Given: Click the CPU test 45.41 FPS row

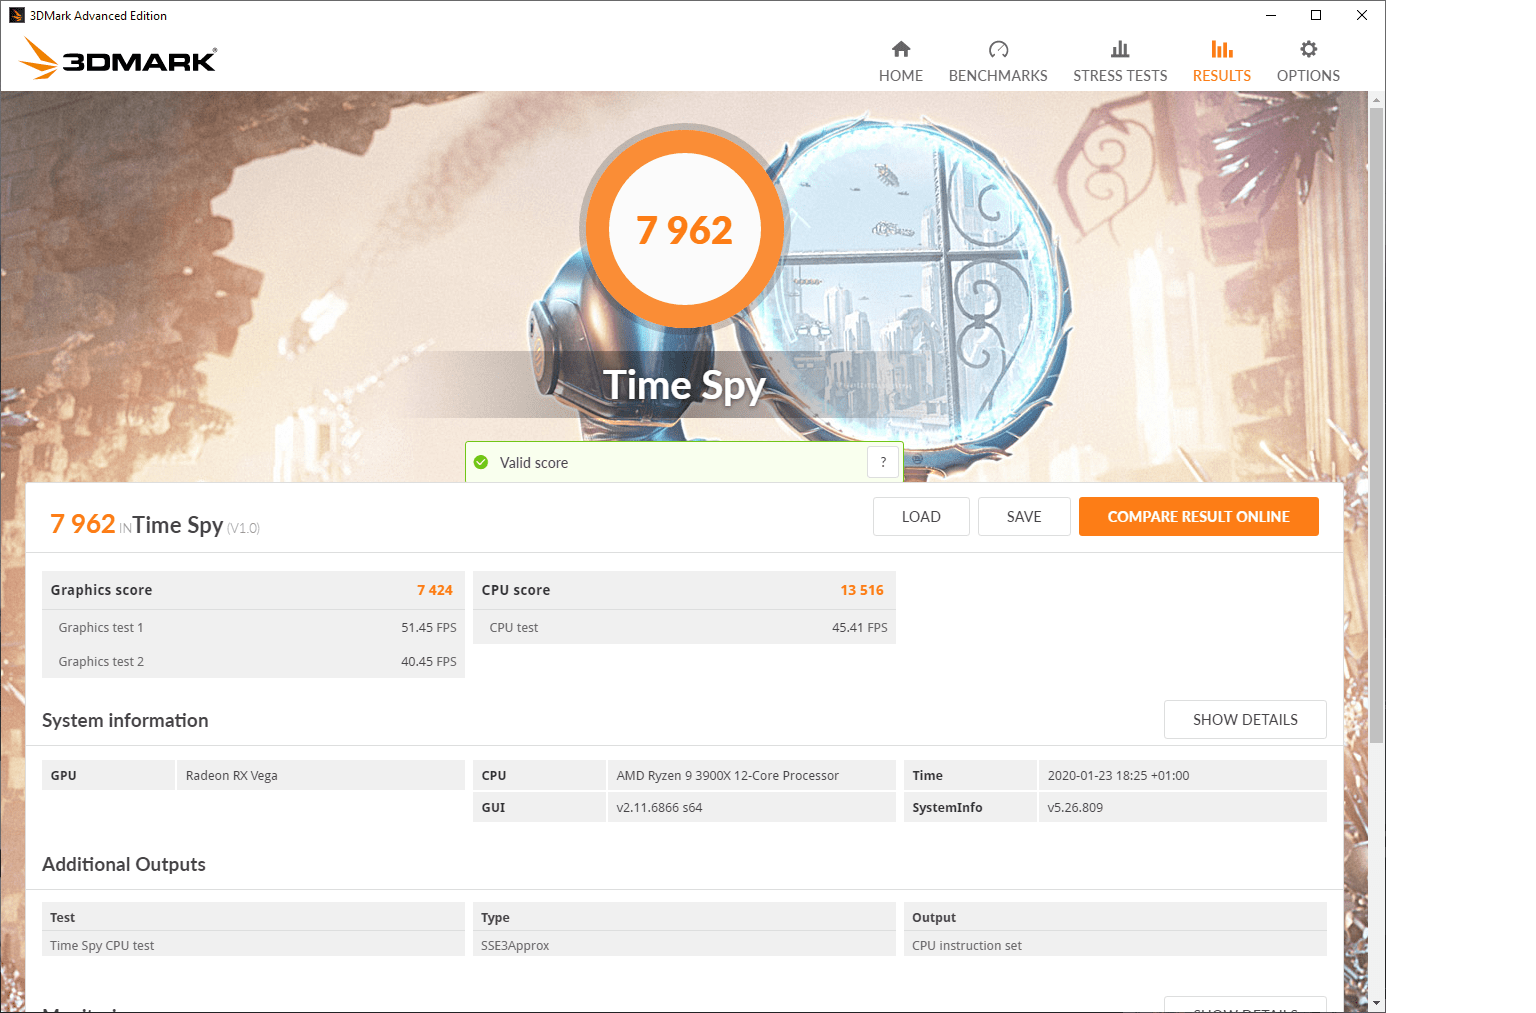Looking at the screenshot, I should [684, 627].
